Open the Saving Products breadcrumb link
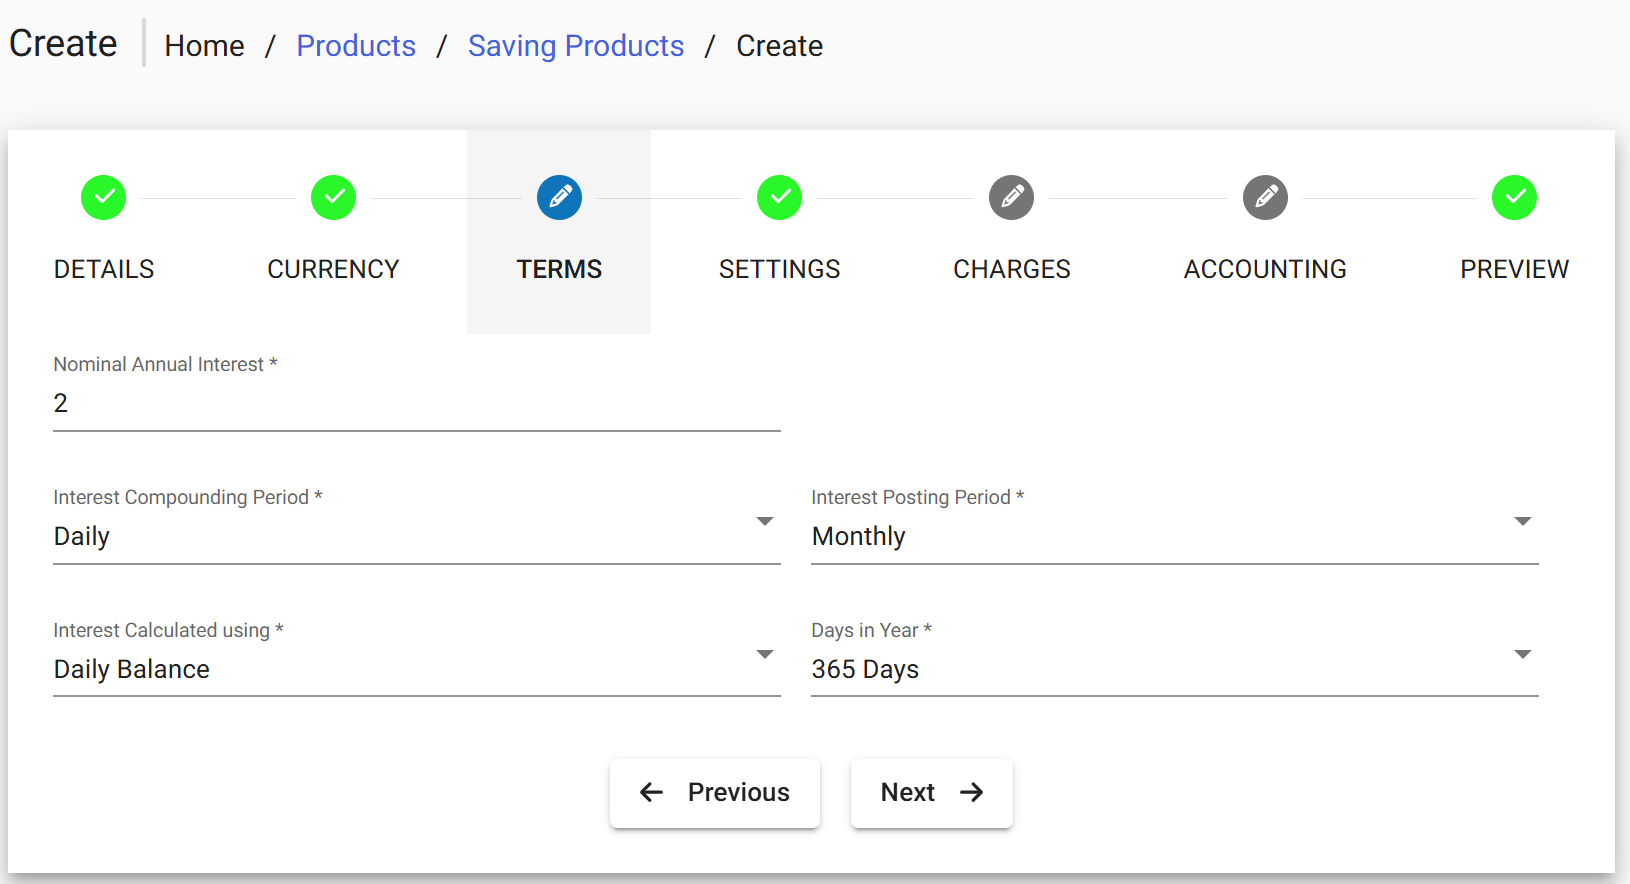Screen dimensions: 1630x884 [576, 46]
